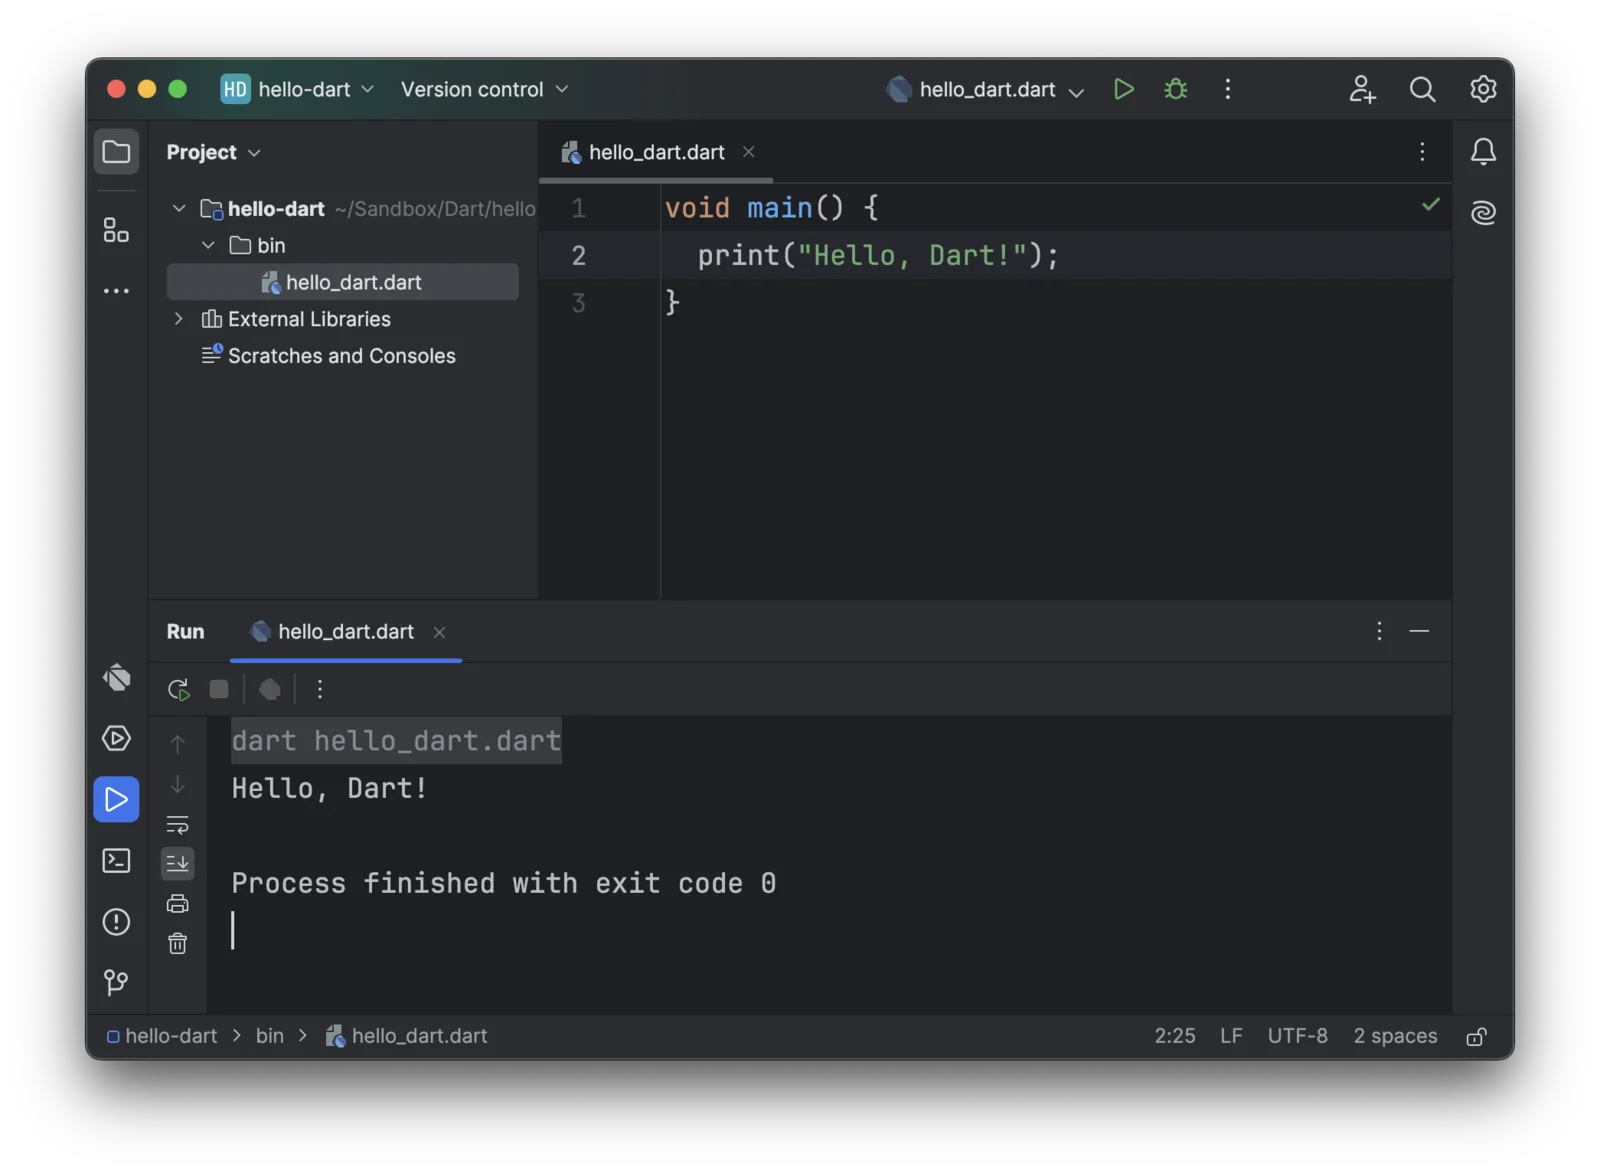Open Dart DevTools icon in Run toolbar
The width and height of the screenshot is (1600, 1173).
(269, 689)
